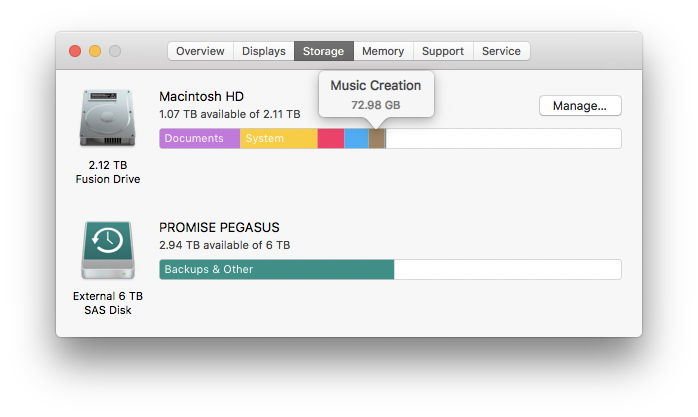Minimize the window with yellow button
The width and height of the screenshot is (698, 417).
click(95, 51)
